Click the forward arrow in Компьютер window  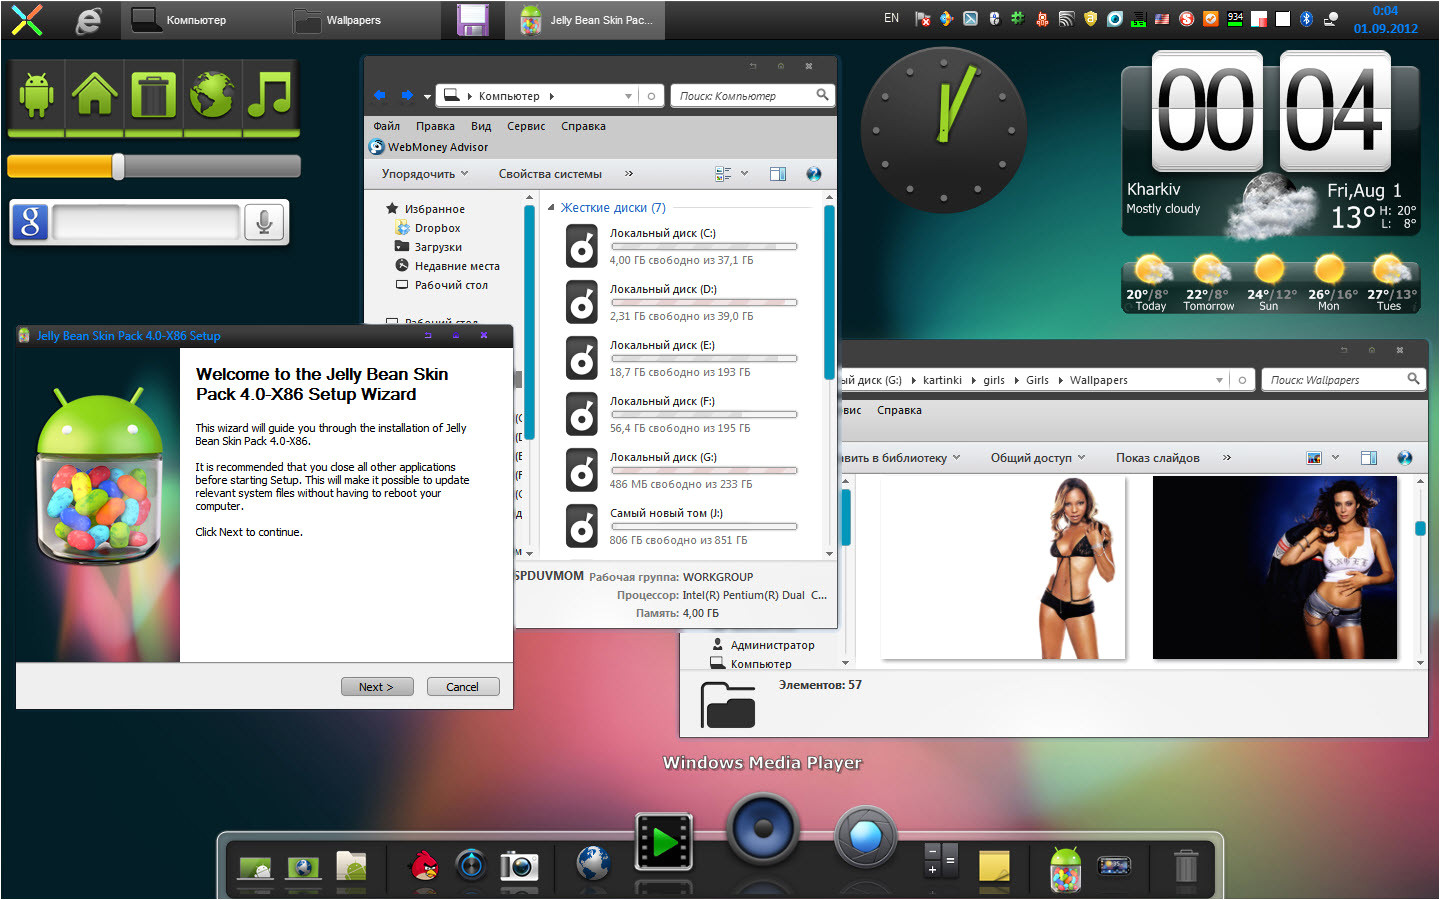click(407, 96)
